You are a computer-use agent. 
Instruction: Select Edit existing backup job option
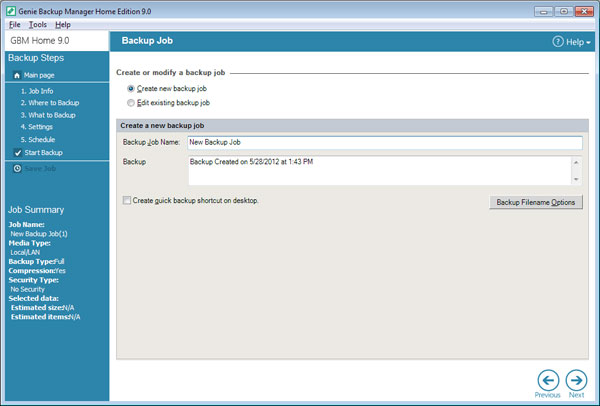(x=131, y=103)
